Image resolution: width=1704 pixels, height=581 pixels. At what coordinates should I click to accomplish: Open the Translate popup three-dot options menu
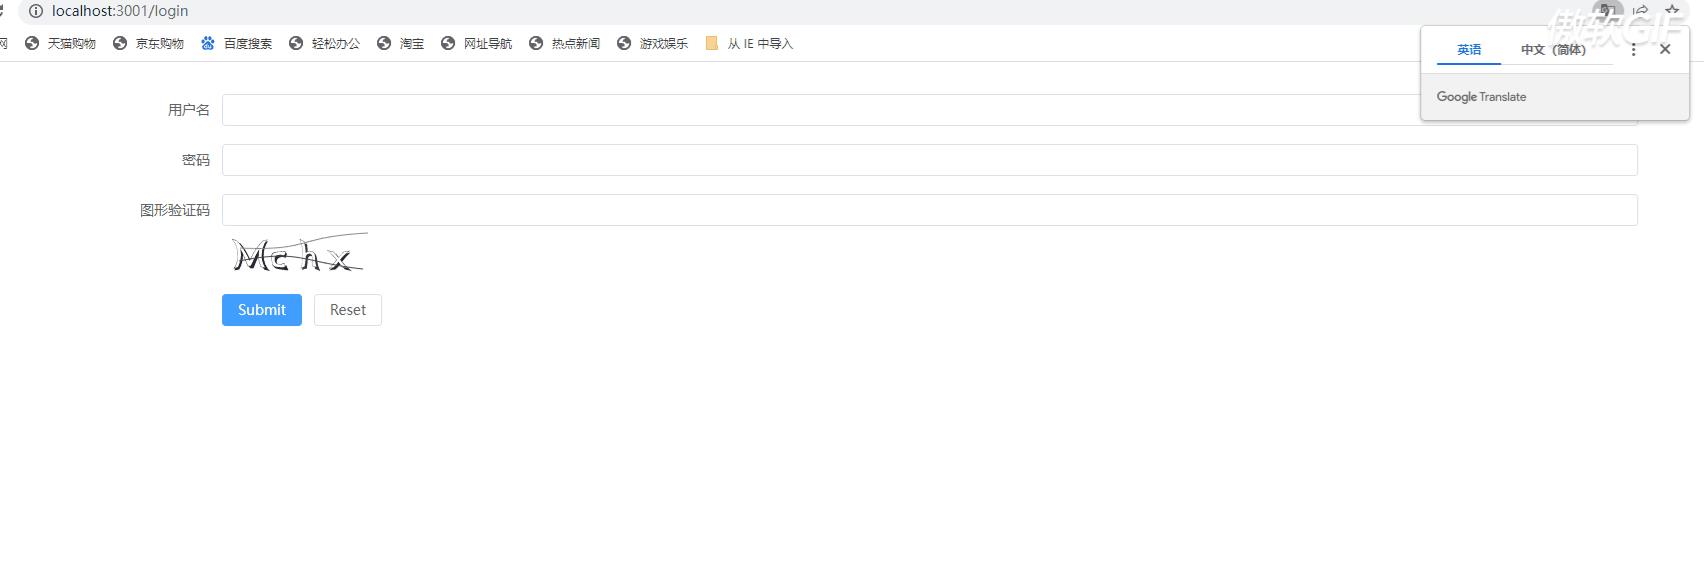(x=1634, y=49)
